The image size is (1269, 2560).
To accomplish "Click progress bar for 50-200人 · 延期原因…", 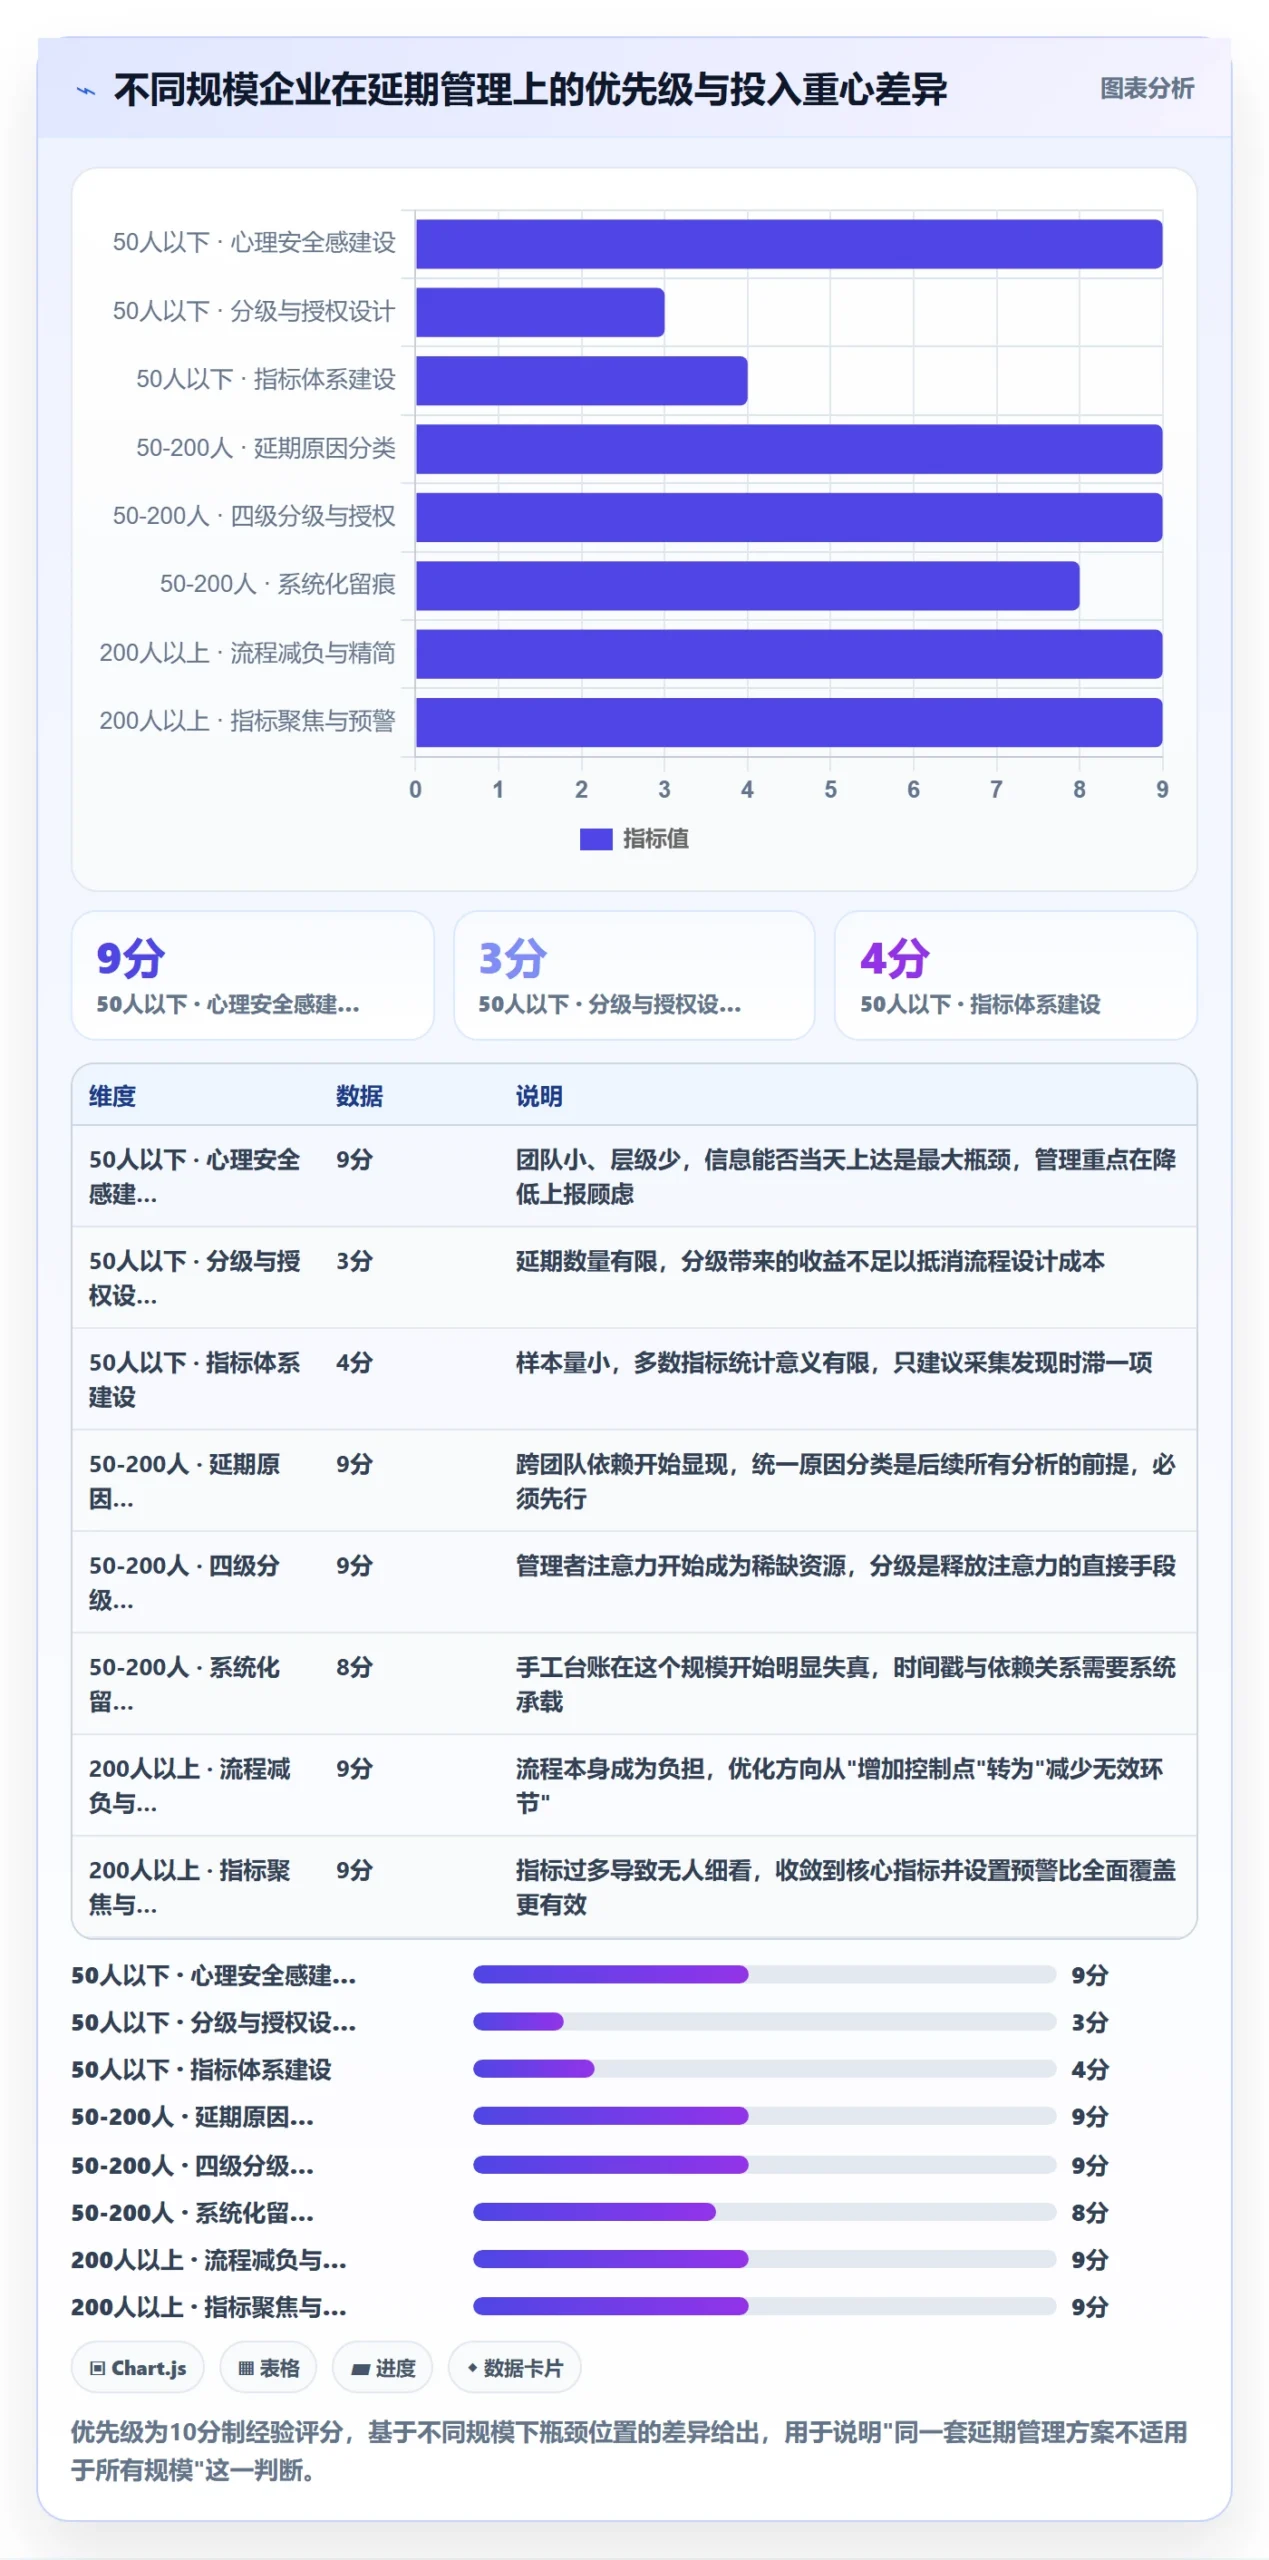I will click(x=764, y=2115).
